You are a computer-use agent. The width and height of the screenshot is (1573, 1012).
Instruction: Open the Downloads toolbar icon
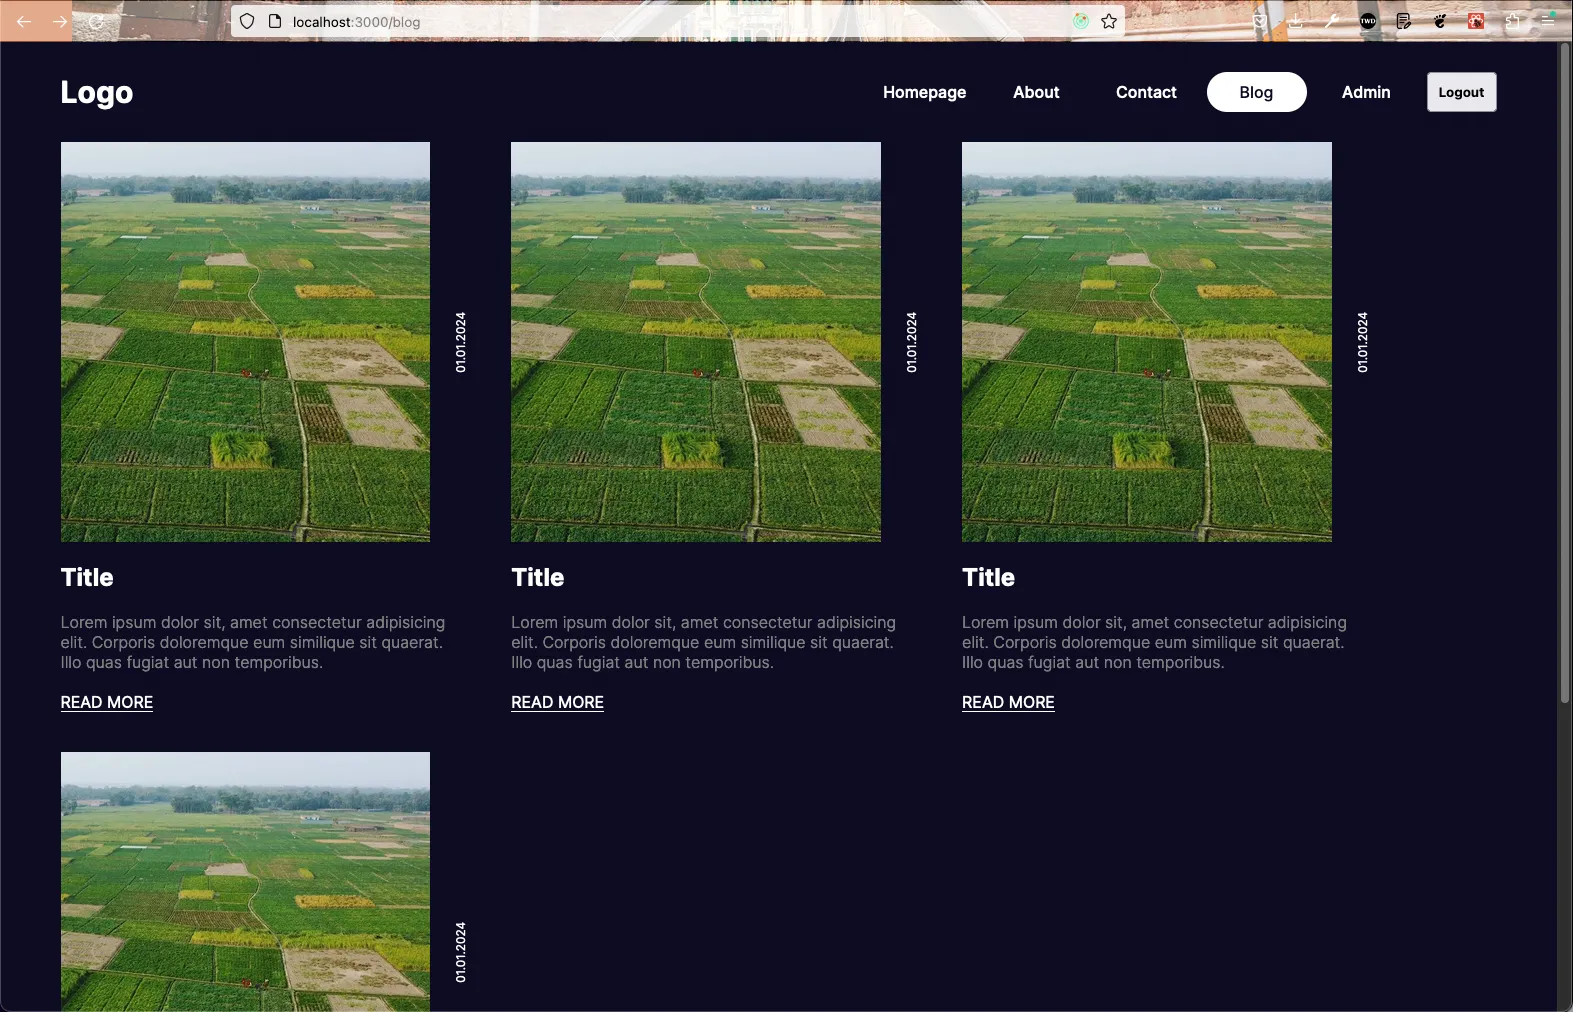[1296, 21]
